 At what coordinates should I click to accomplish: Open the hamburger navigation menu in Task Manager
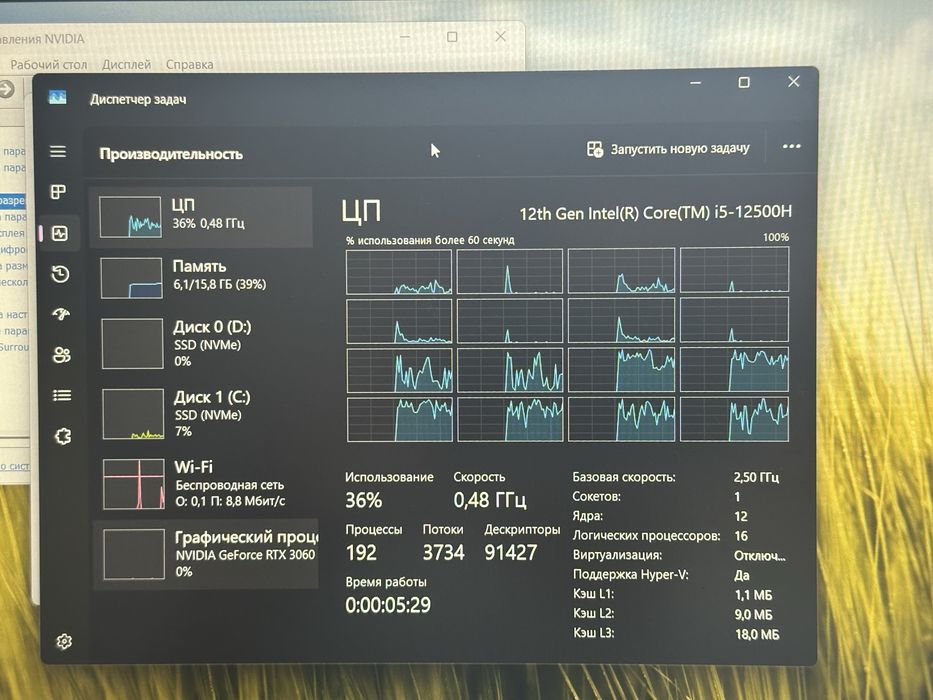[x=58, y=151]
